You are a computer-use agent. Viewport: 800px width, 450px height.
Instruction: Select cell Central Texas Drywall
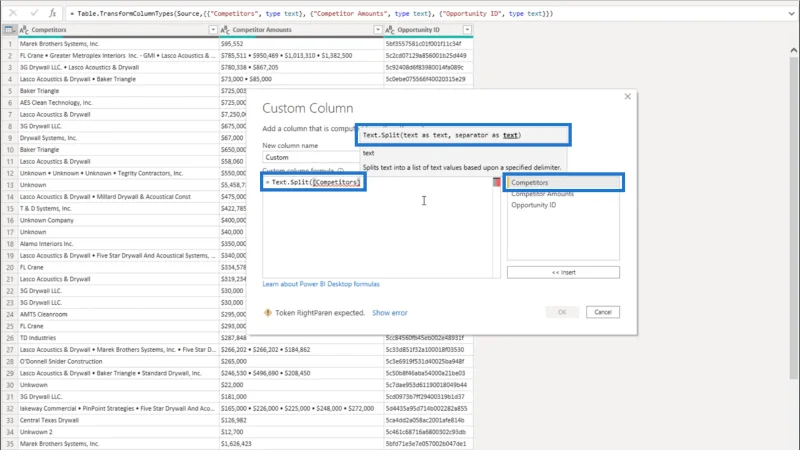[118, 420]
